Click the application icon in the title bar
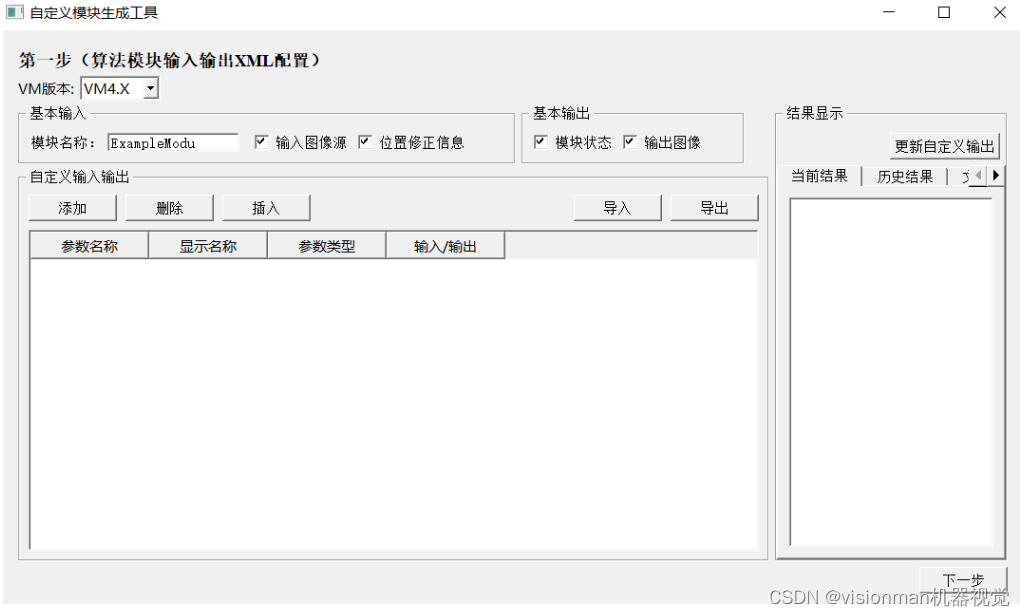1025x616 pixels. [14, 12]
